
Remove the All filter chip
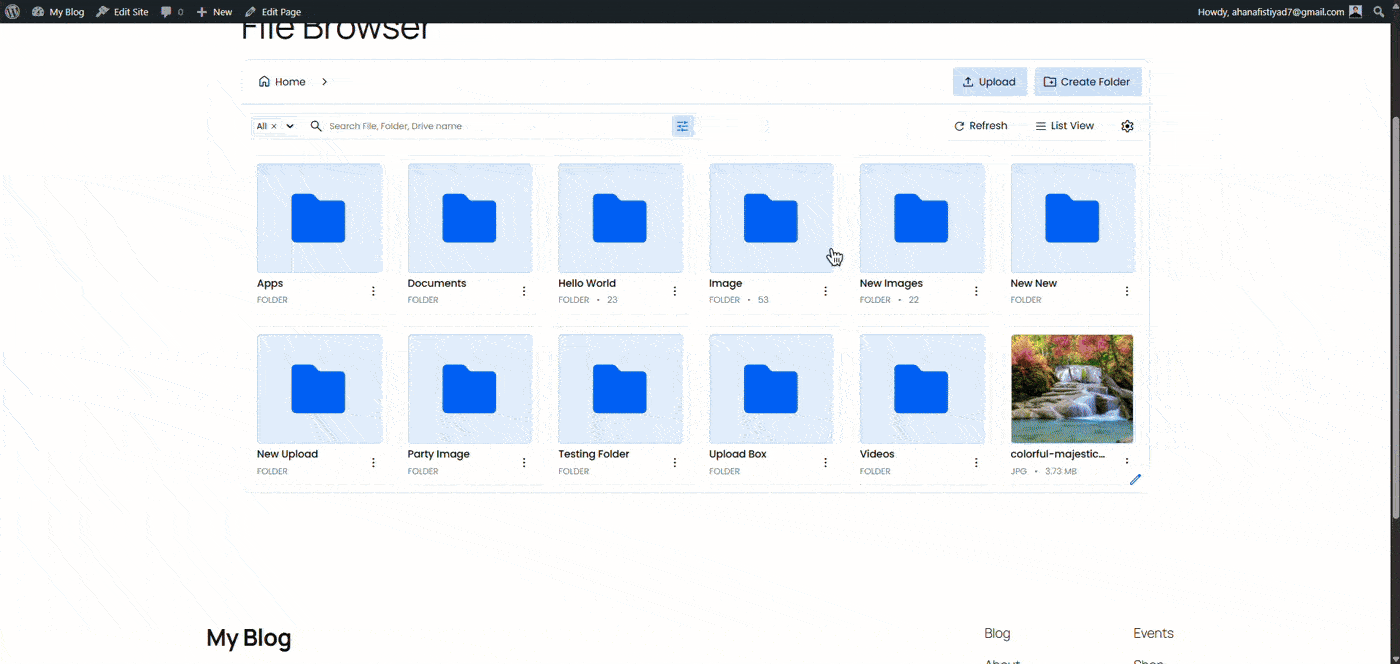(x=275, y=125)
